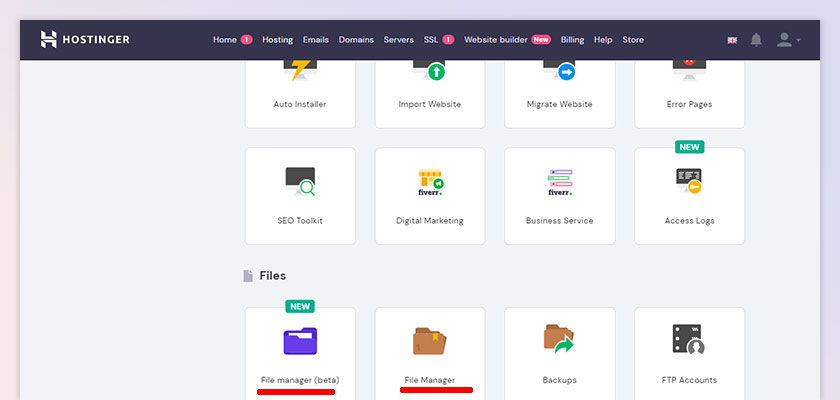The height and width of the screenshot is (400, 840).
Task: Click the Auto Installer label
Action: click(300, 104)
